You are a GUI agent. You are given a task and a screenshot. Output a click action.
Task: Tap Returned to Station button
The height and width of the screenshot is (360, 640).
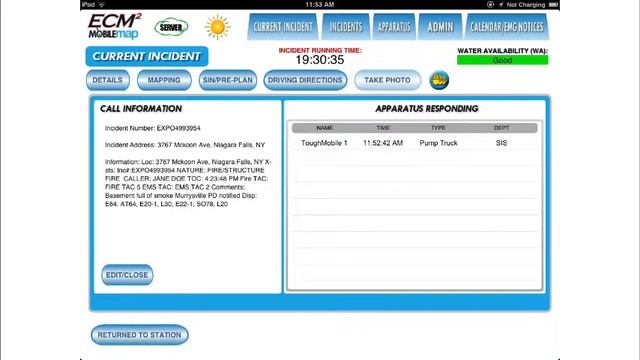[x=140, y=335]
